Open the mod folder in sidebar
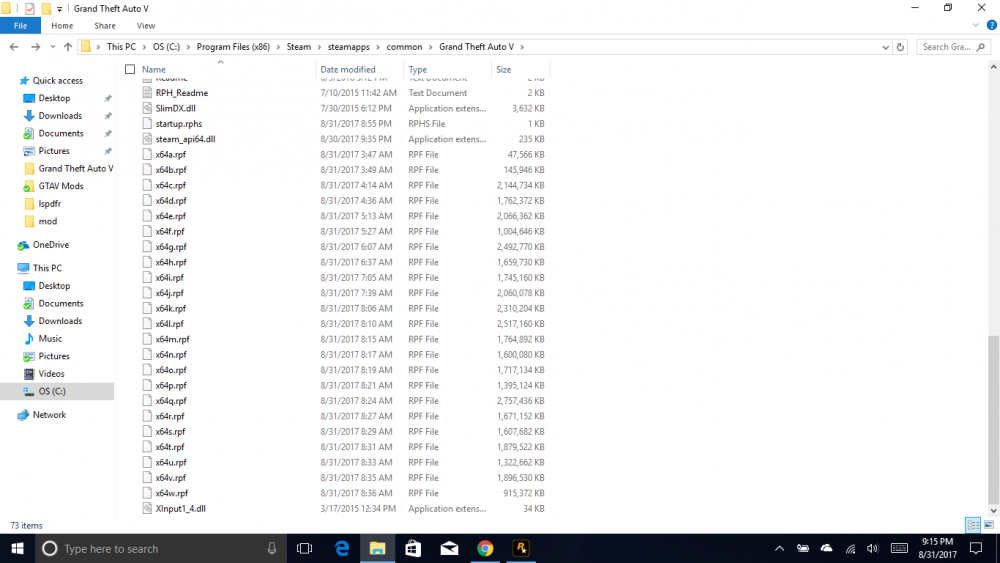Viewport: 1000px width, 563px height. [x=47, y=221]
